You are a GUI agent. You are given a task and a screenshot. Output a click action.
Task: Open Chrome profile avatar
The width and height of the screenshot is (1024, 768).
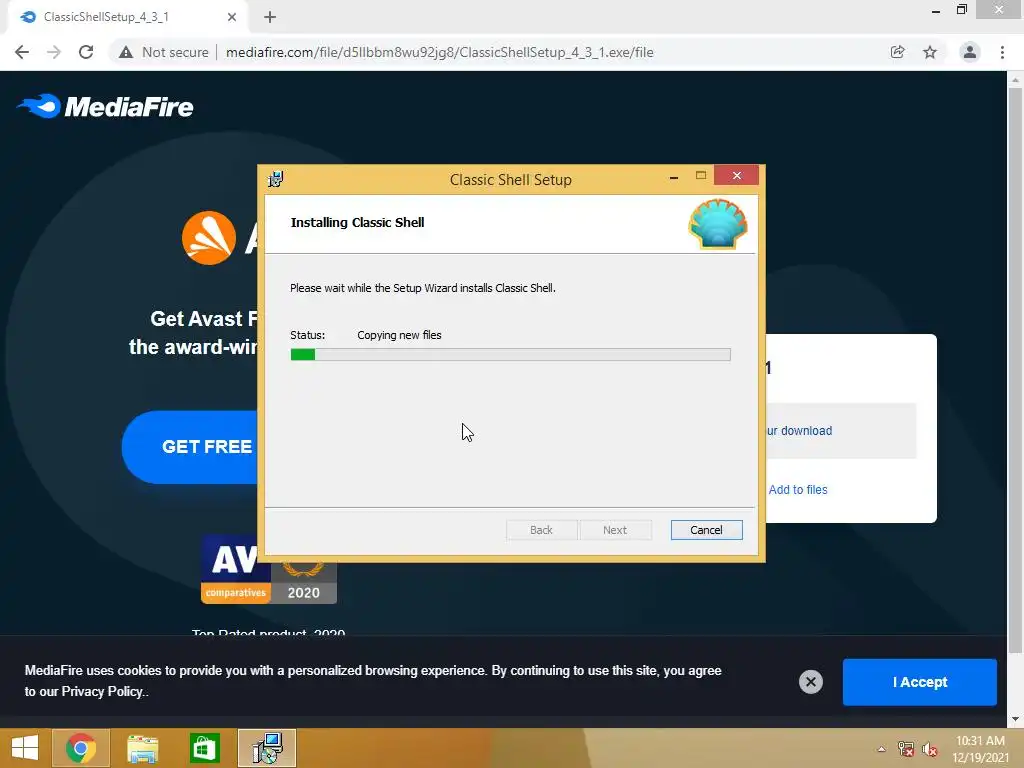pos(970,52)
